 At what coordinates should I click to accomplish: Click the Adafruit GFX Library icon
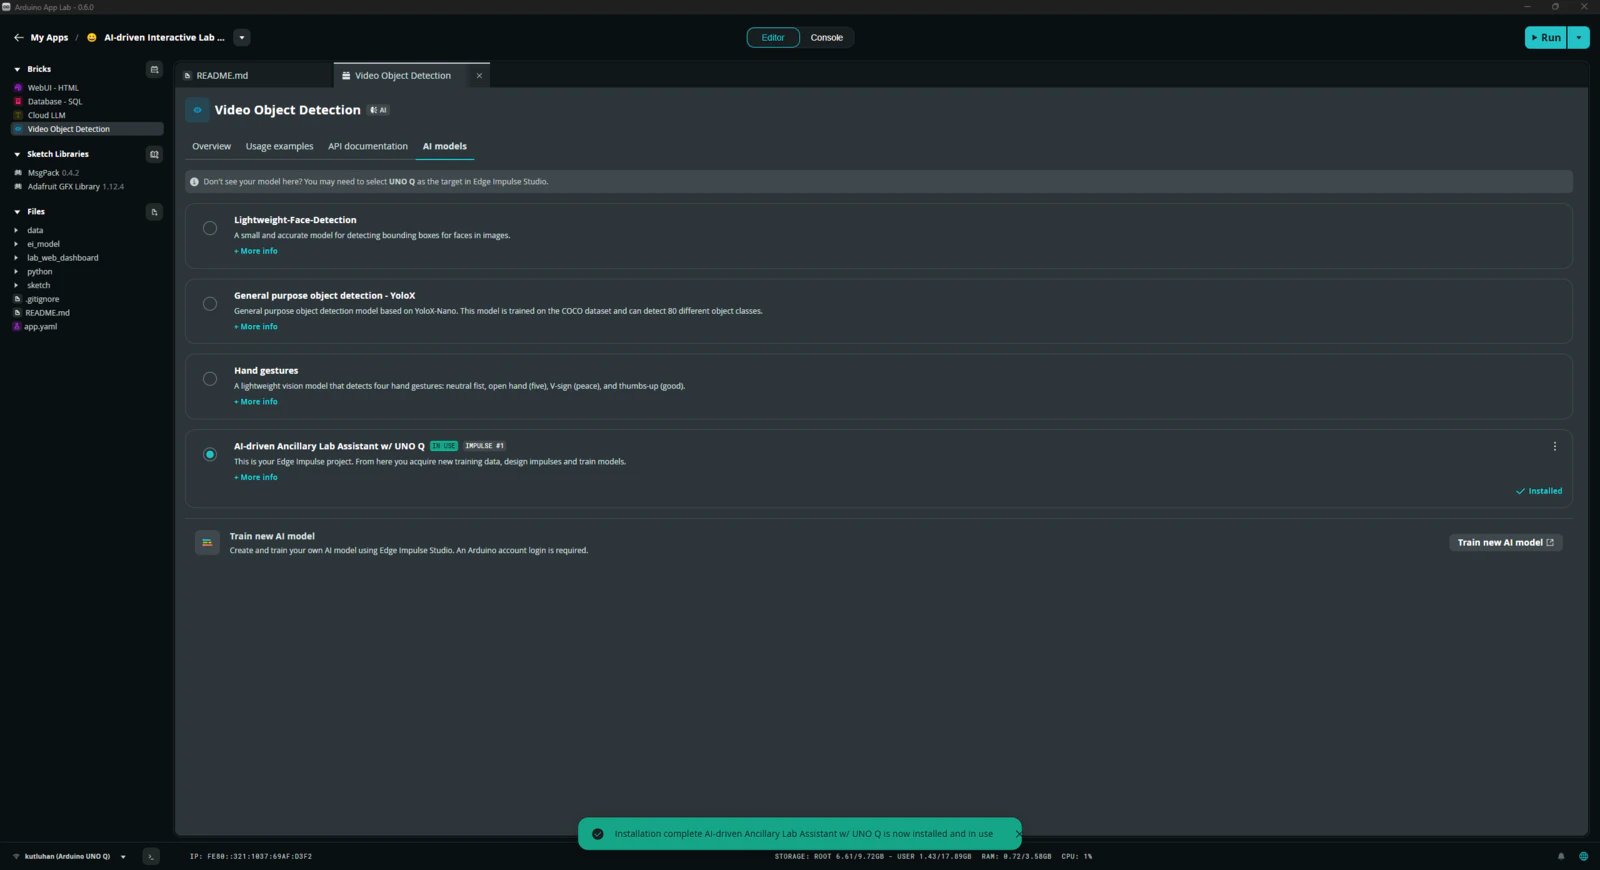pos(18,187)
